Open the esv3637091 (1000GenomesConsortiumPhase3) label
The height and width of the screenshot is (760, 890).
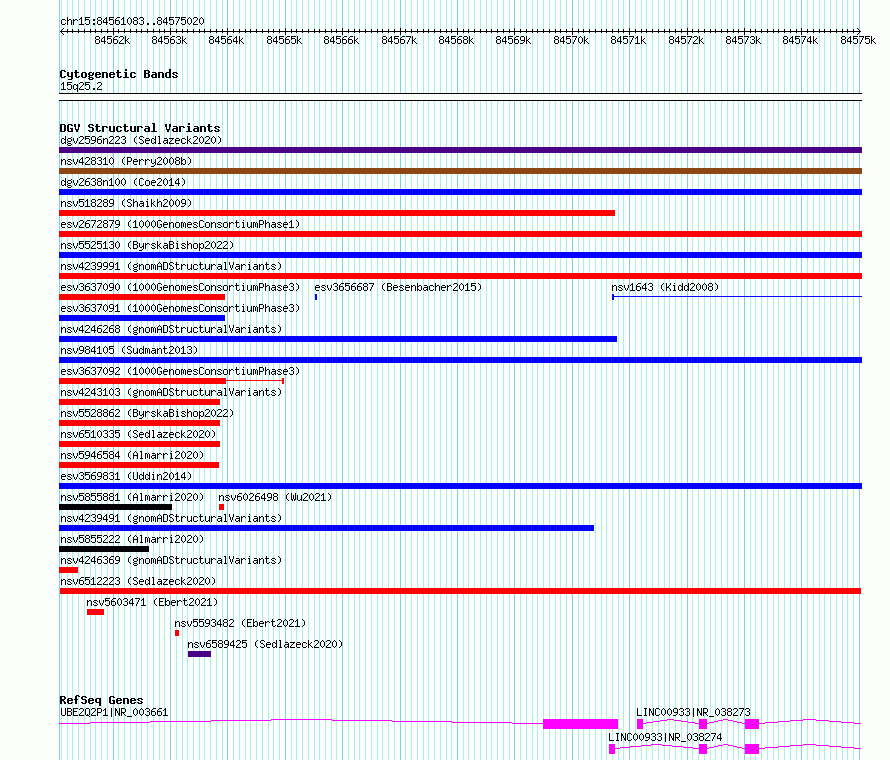click(180, 308)
